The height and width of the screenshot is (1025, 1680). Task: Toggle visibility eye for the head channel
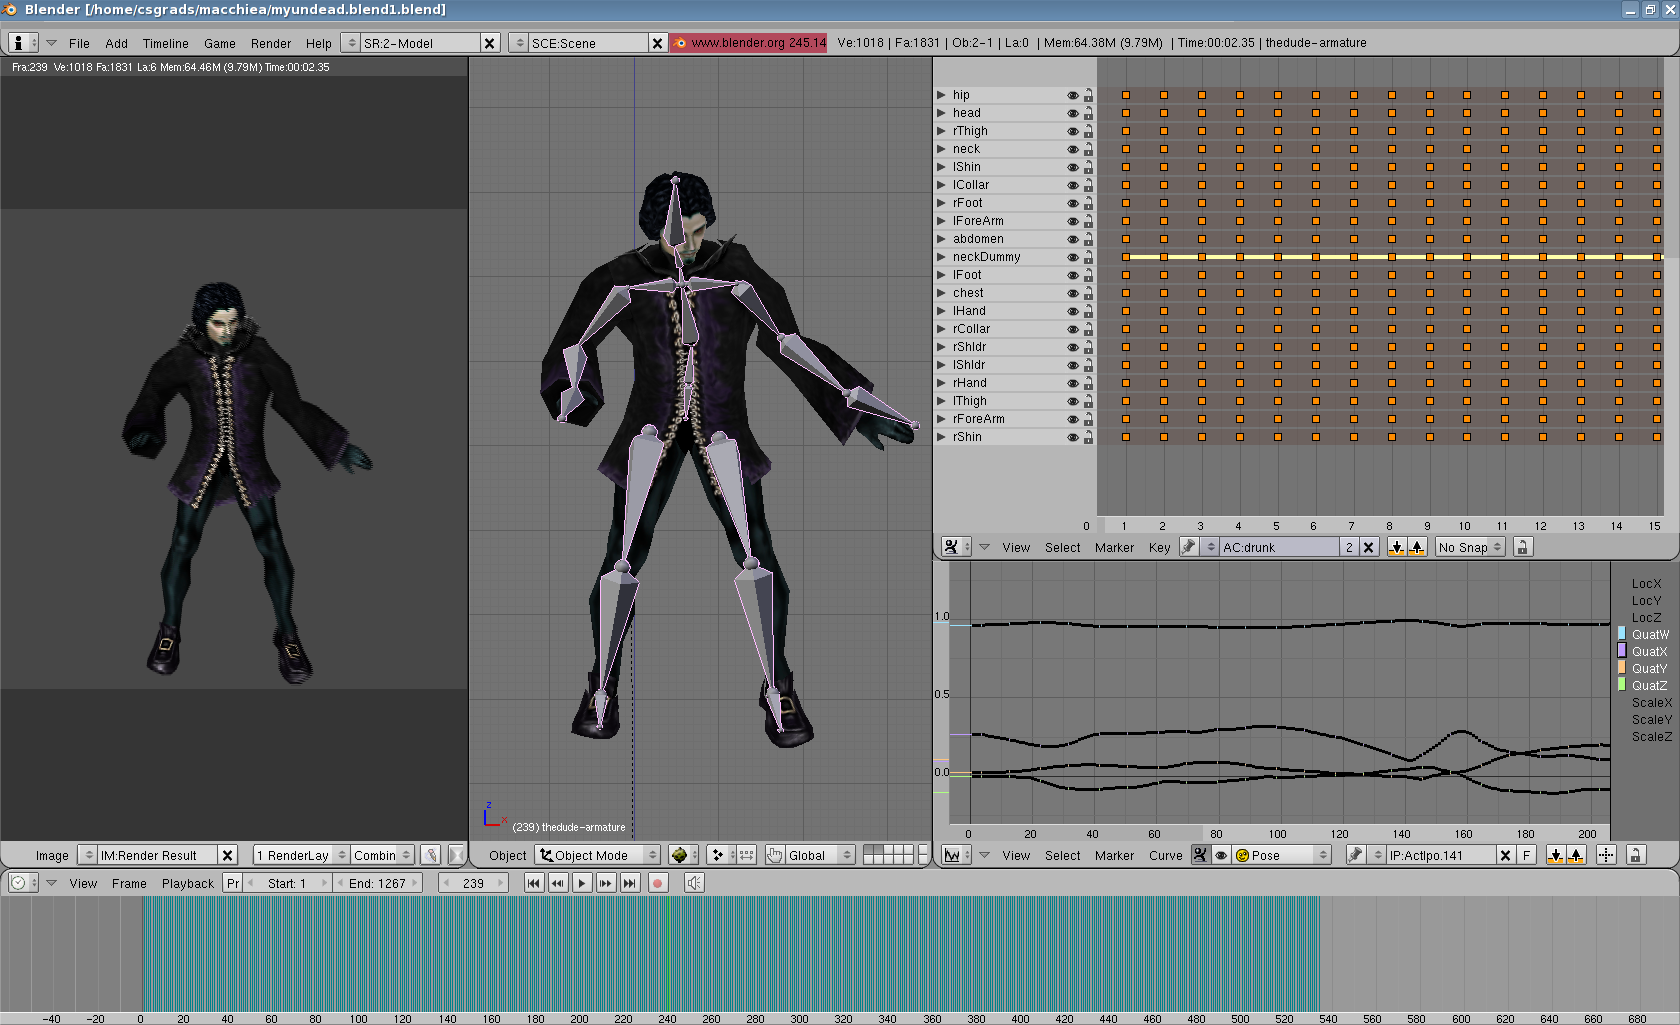click(x=1072, y=113)
